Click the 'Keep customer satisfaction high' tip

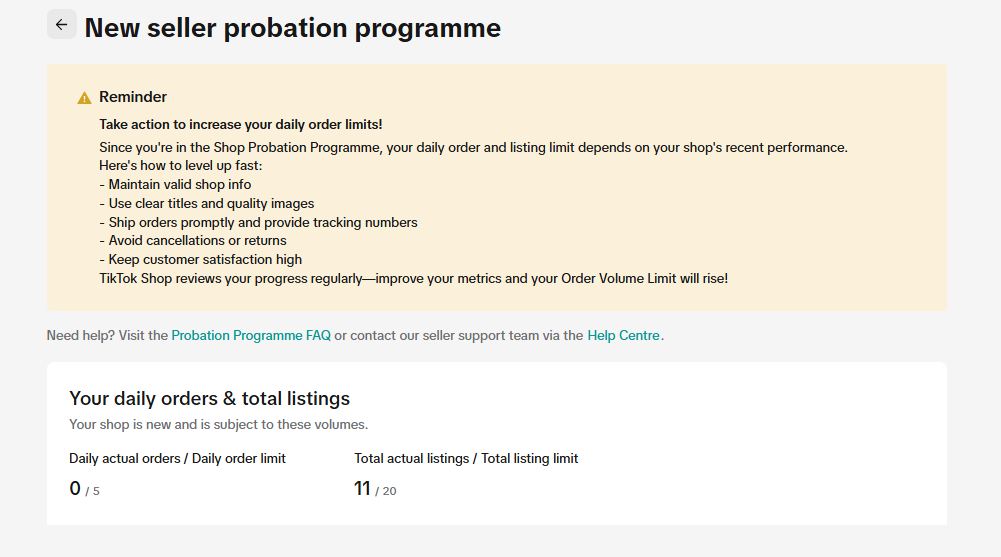click(x=200, y=260)
